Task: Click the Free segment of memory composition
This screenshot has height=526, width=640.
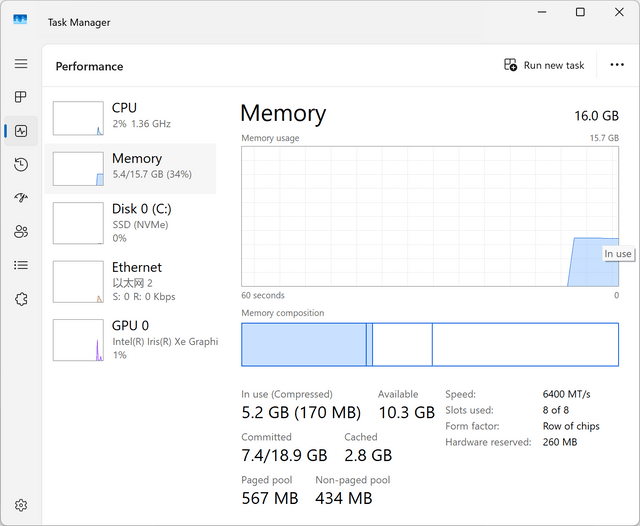Action: 525,344
